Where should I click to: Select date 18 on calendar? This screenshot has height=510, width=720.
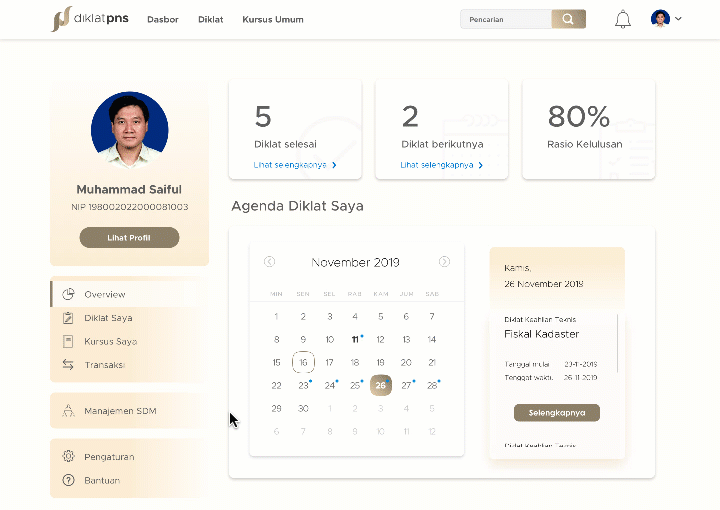coord(355,363)
